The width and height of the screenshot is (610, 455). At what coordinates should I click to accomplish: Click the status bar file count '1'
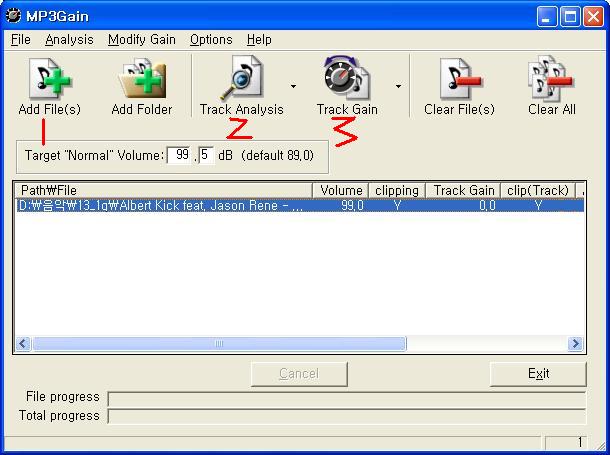[x=580, y=442]
